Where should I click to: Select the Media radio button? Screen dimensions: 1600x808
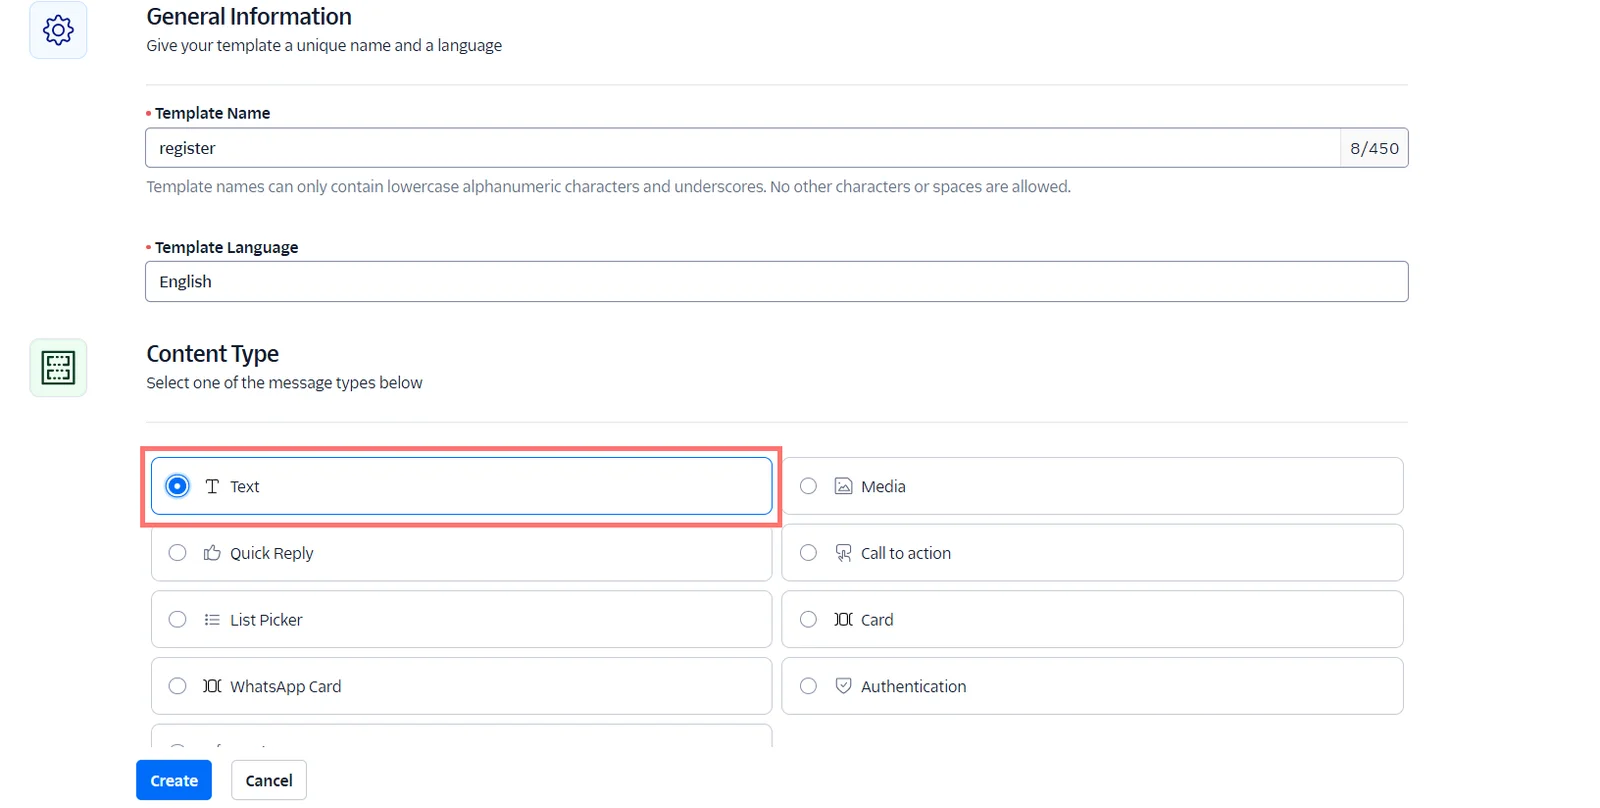click(x=808, y=486)
